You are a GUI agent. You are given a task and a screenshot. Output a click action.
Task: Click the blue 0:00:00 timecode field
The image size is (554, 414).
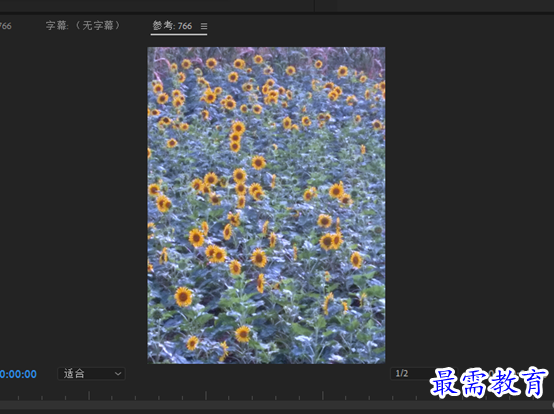click(18, 374)
